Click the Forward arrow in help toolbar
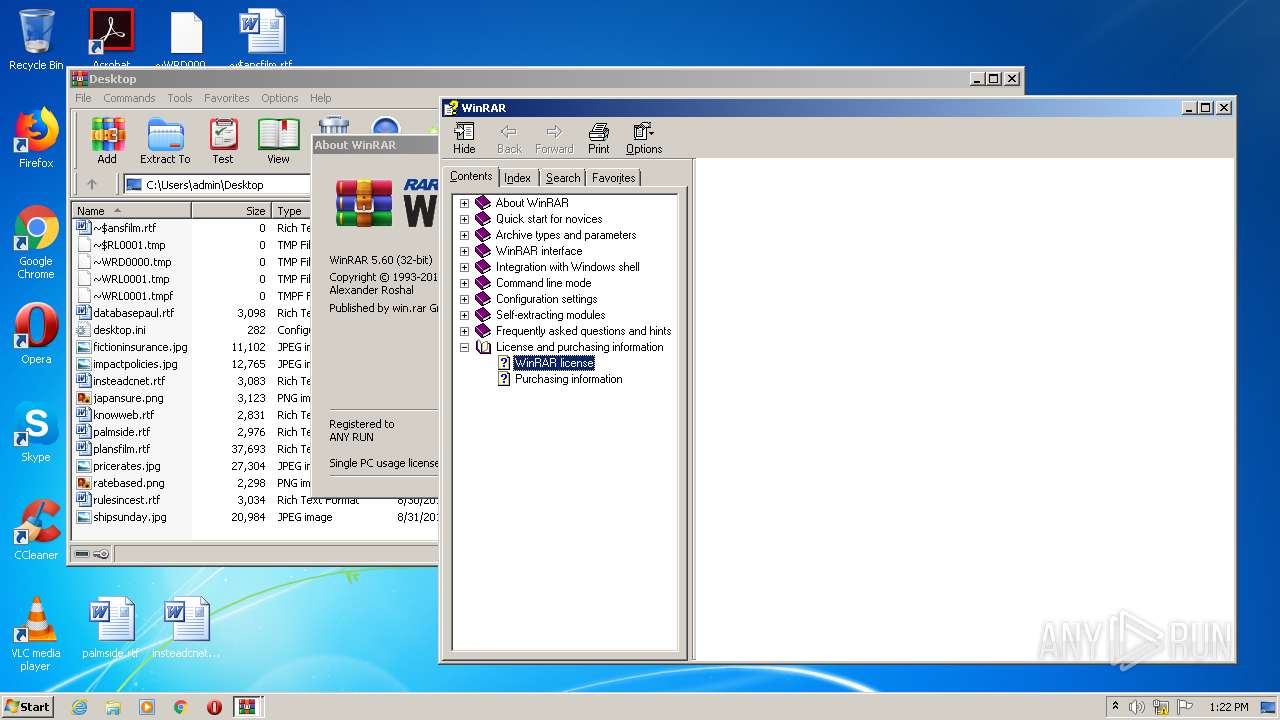This screenshot has height=720, width=1280. point(554,139)
